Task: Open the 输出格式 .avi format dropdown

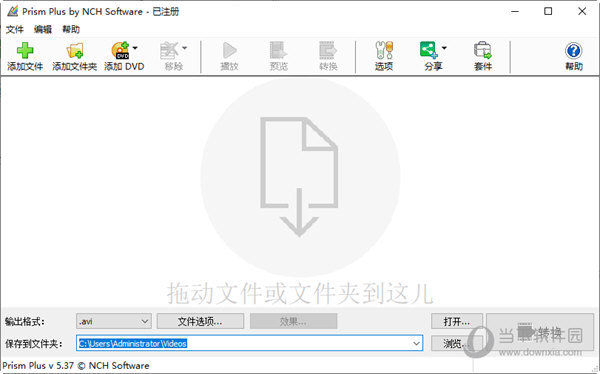Action: 114,321
